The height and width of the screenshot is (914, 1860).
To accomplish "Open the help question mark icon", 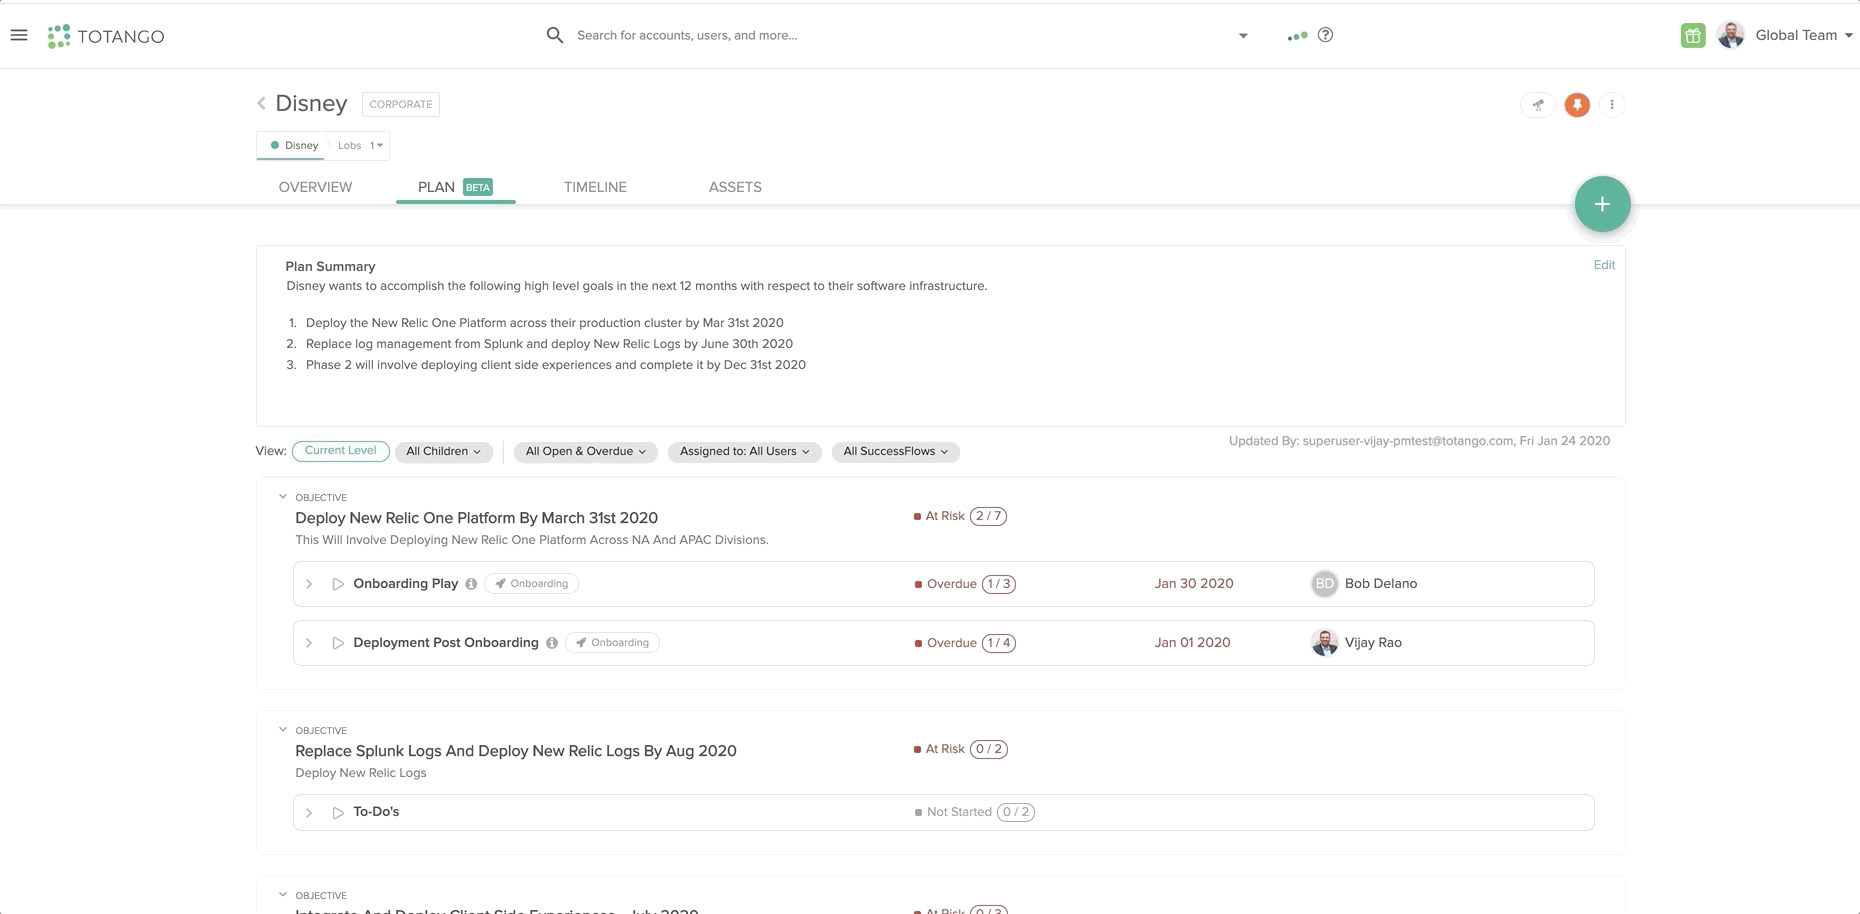I will (x=1326, y=35).
